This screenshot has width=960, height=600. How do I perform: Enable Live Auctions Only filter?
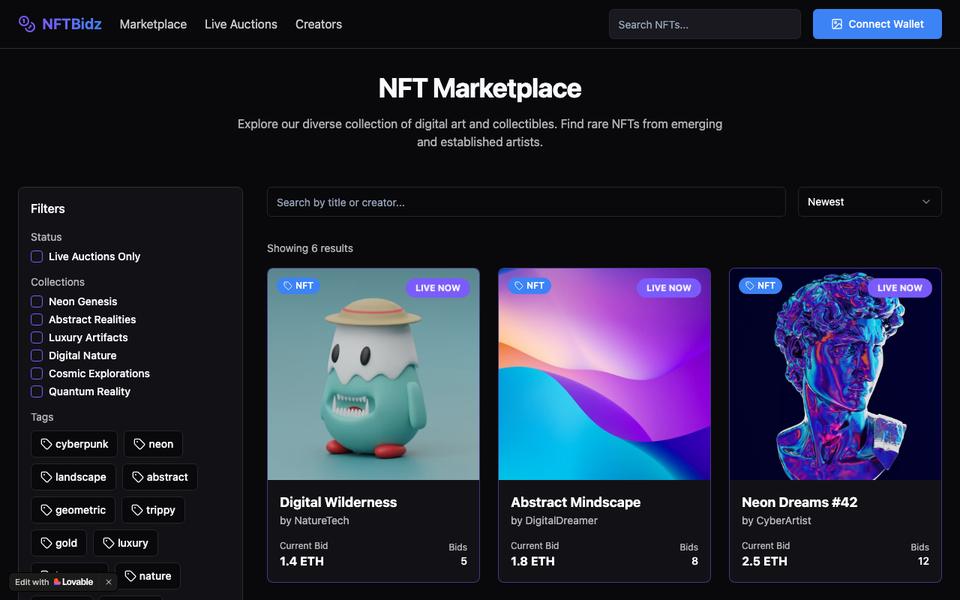[37, 257]
